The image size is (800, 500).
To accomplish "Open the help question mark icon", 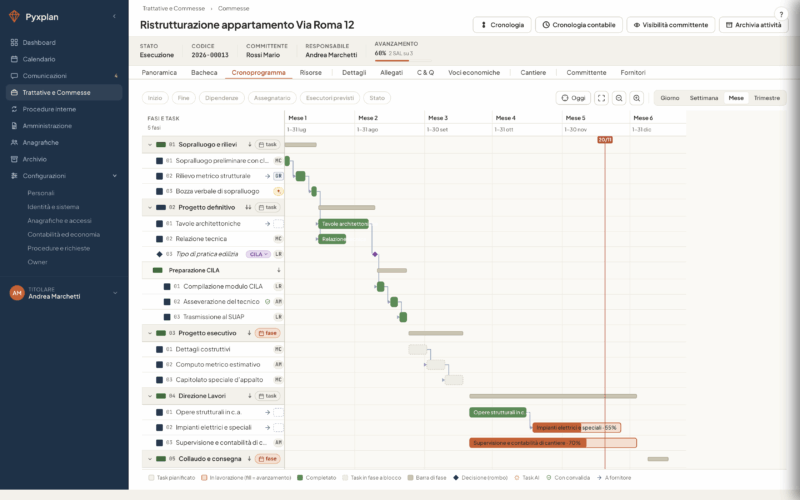I will tap(781, 14).
